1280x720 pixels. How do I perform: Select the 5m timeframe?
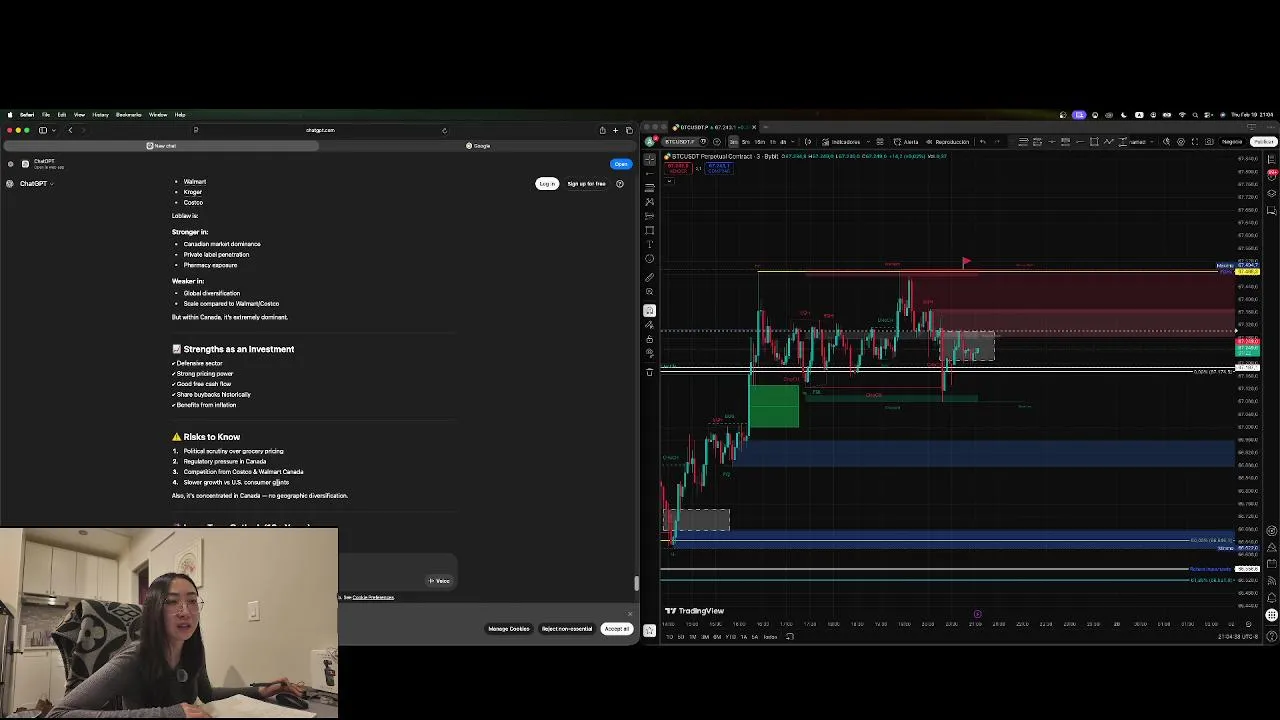[x=746, y=142]
